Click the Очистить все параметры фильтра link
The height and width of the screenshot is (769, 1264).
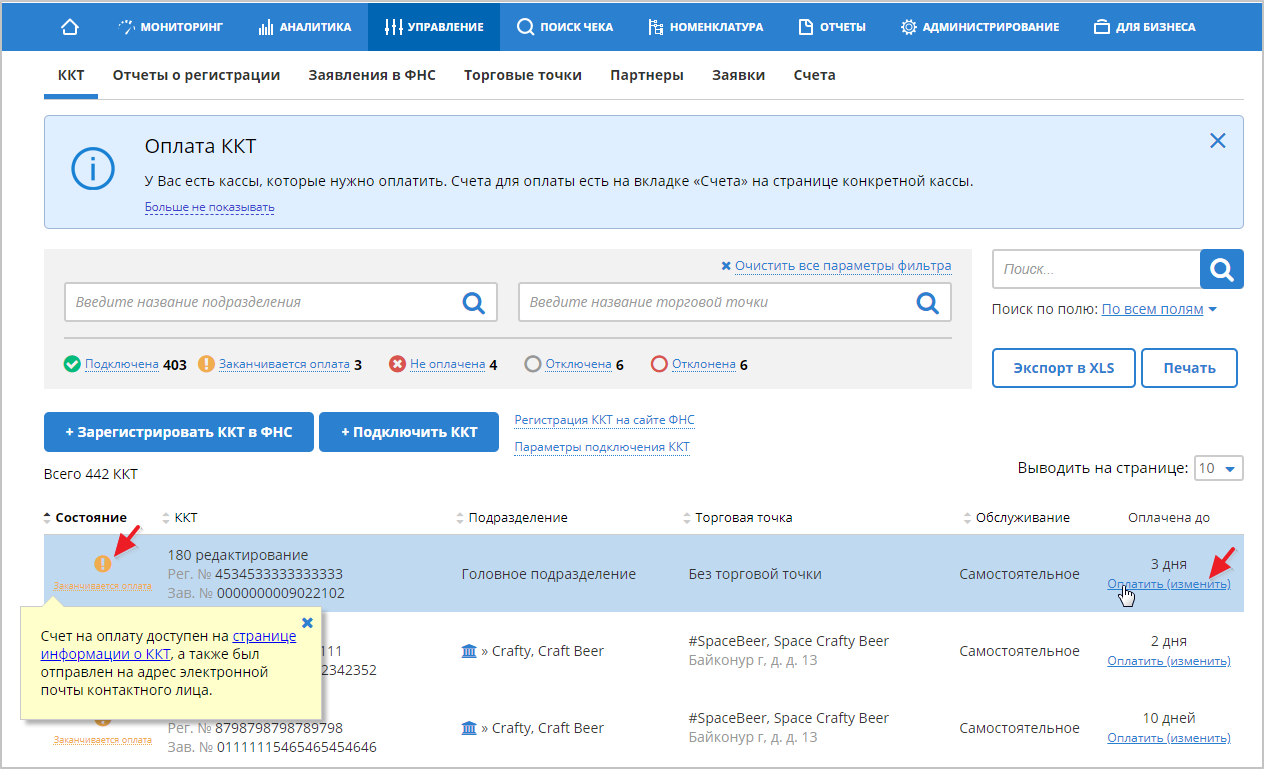[x=842, y=266]
